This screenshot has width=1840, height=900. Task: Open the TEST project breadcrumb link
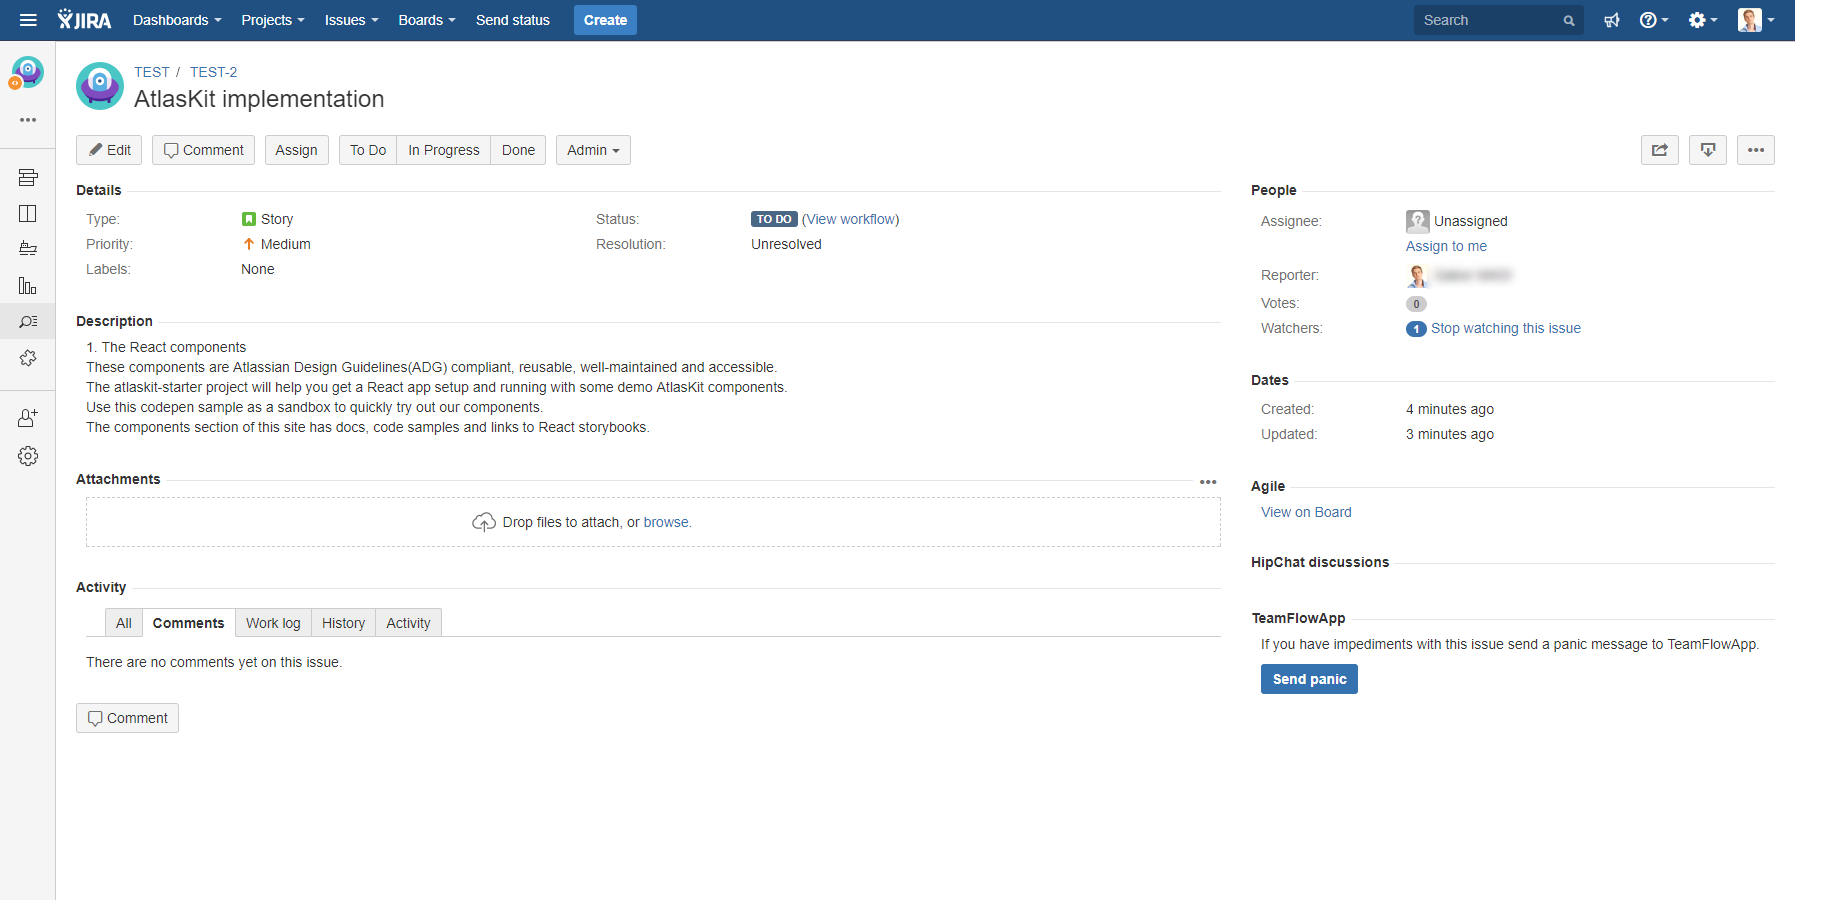152,72
